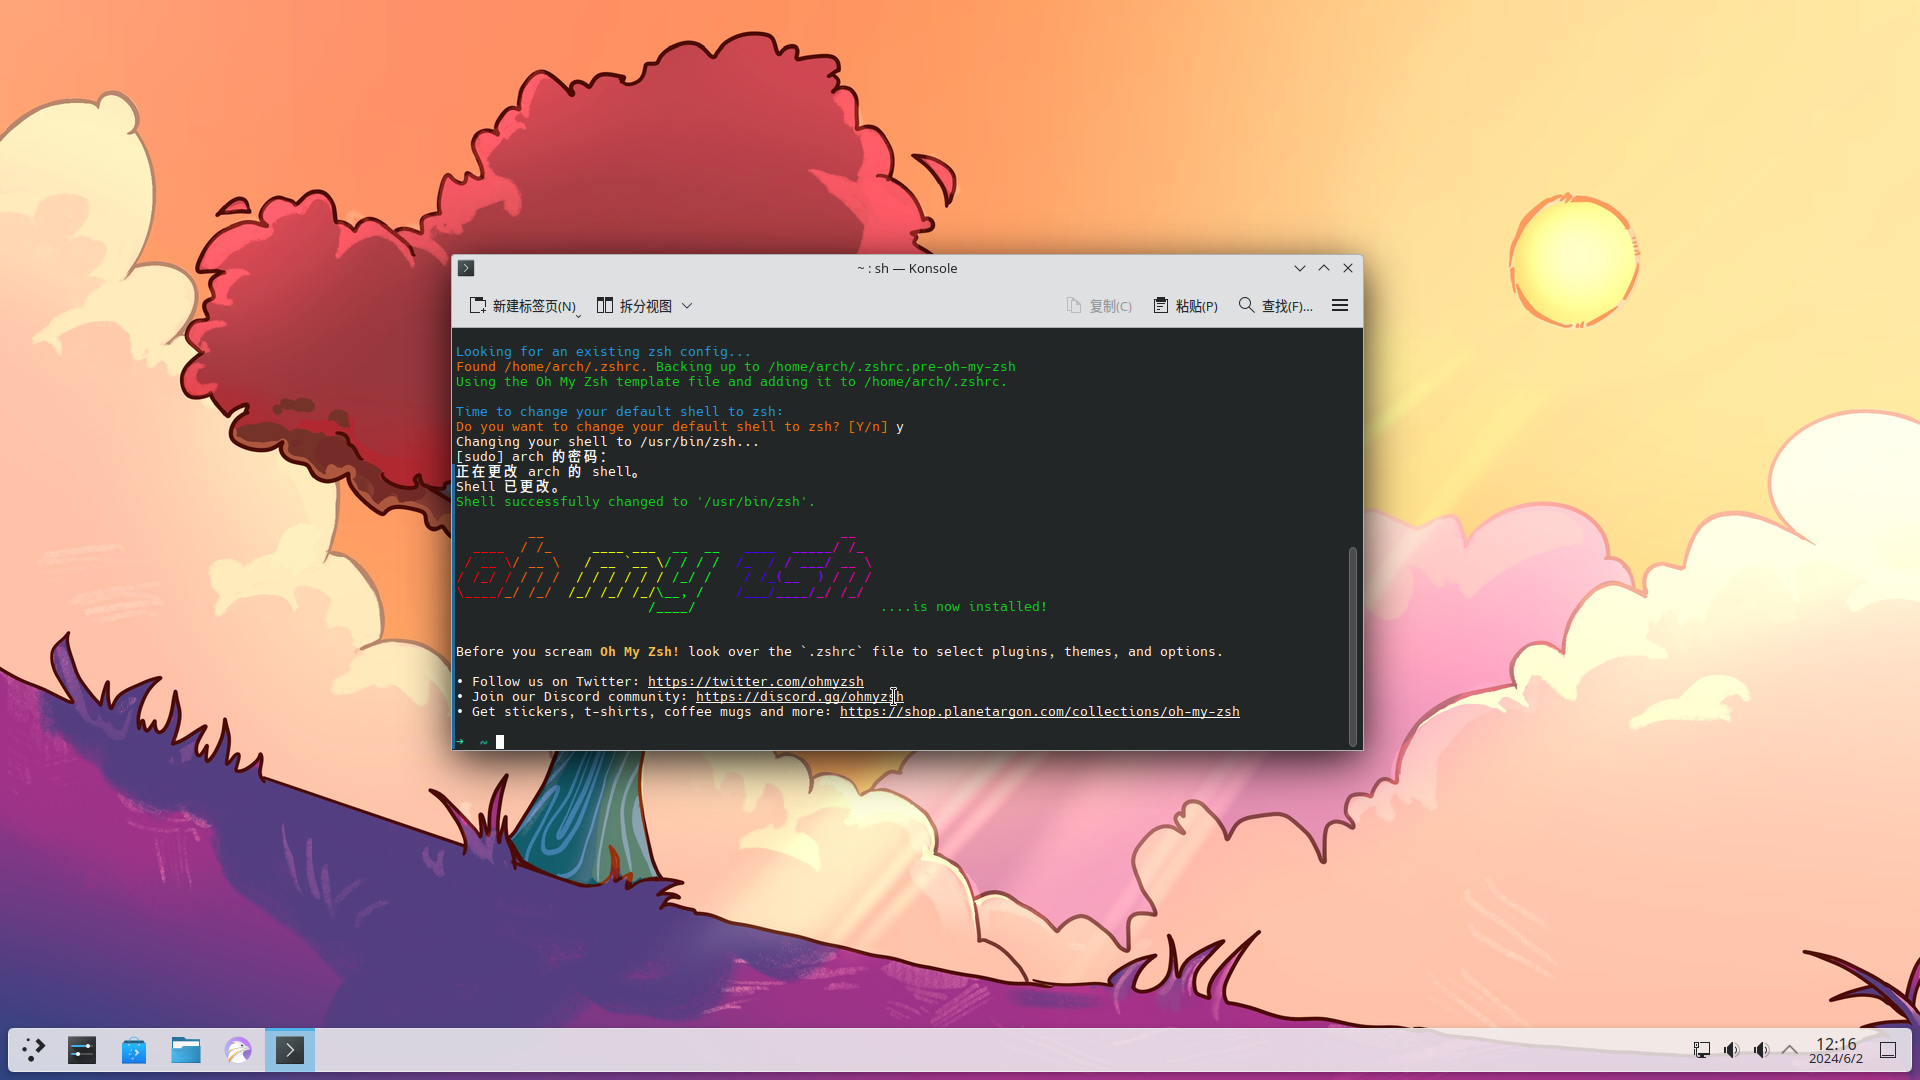1920x1080 pixels.
Task: Expand the small arrow beside 新建标签页(N)
Action: 578,315
